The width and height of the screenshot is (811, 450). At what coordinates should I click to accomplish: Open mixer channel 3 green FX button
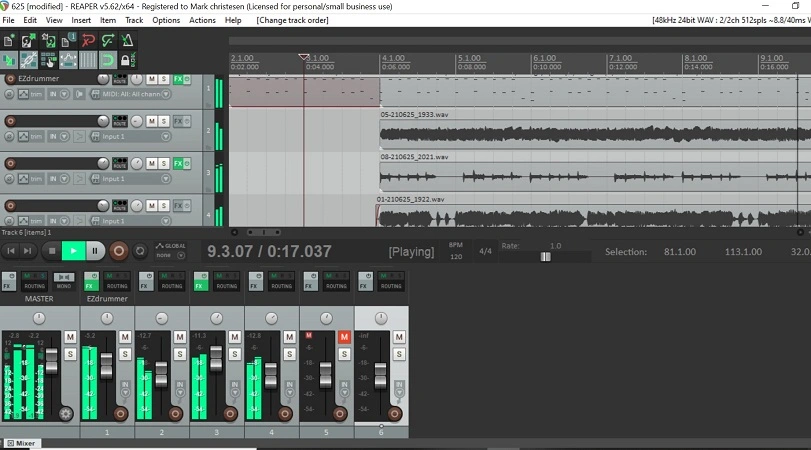[x=201, y=281]
